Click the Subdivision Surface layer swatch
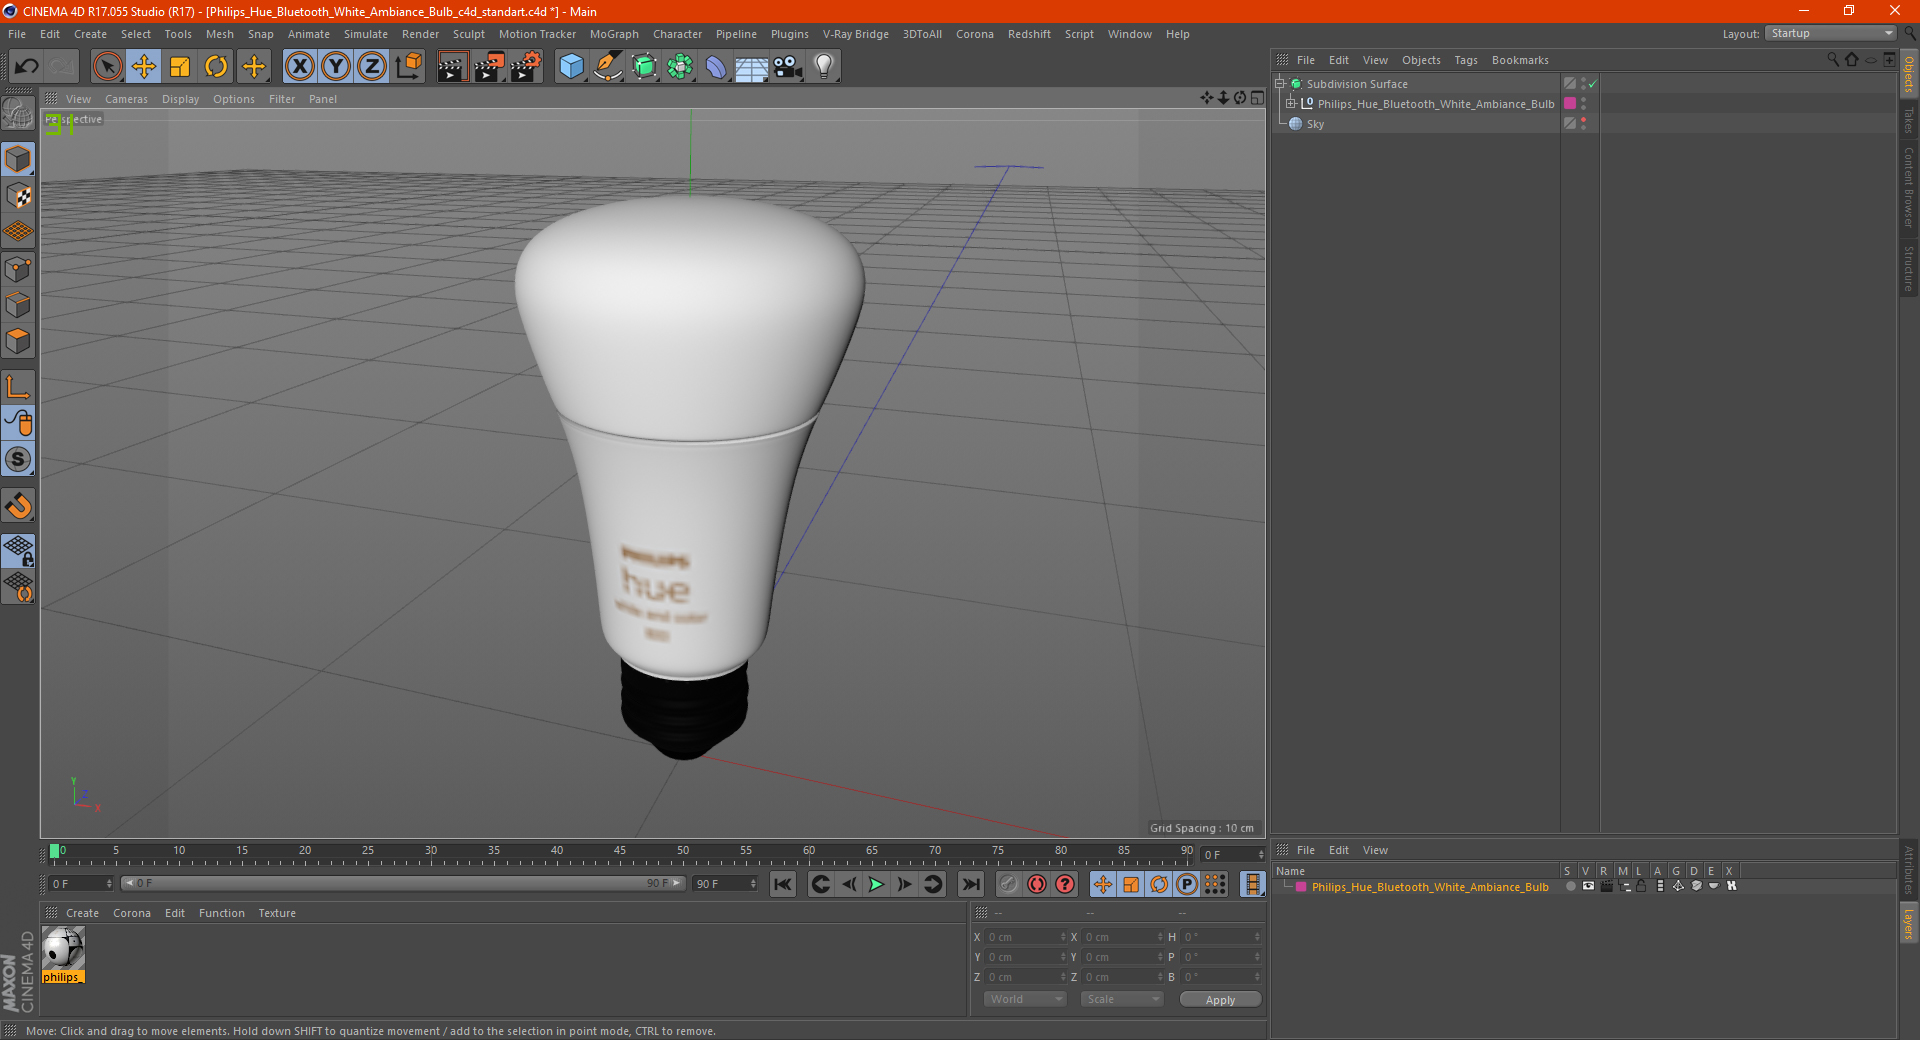The image size is (1920, 1040). coord(1570,84)
